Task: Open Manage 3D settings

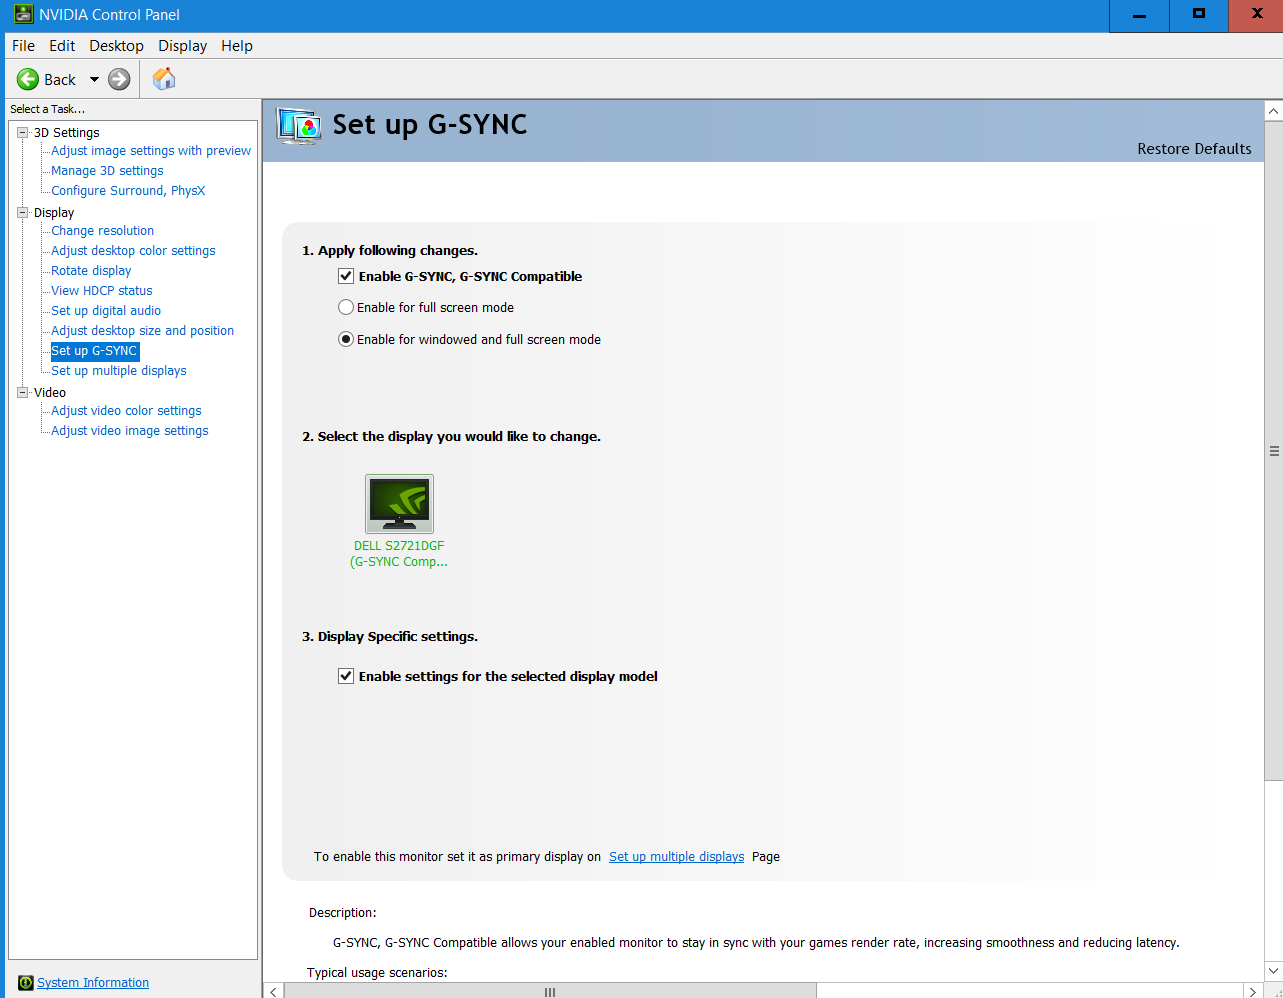Action: pyautogui.click(x=107, y=171)
